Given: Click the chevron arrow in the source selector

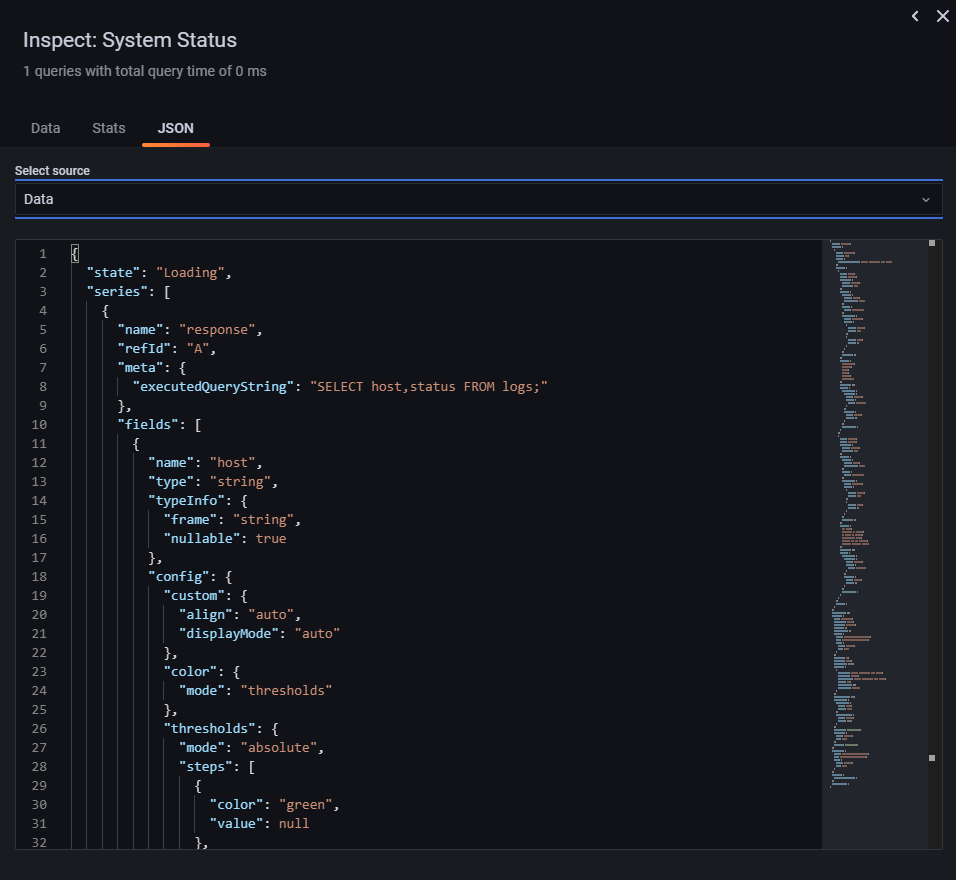Looking at the screenshot, I should [x=926, y=199].
